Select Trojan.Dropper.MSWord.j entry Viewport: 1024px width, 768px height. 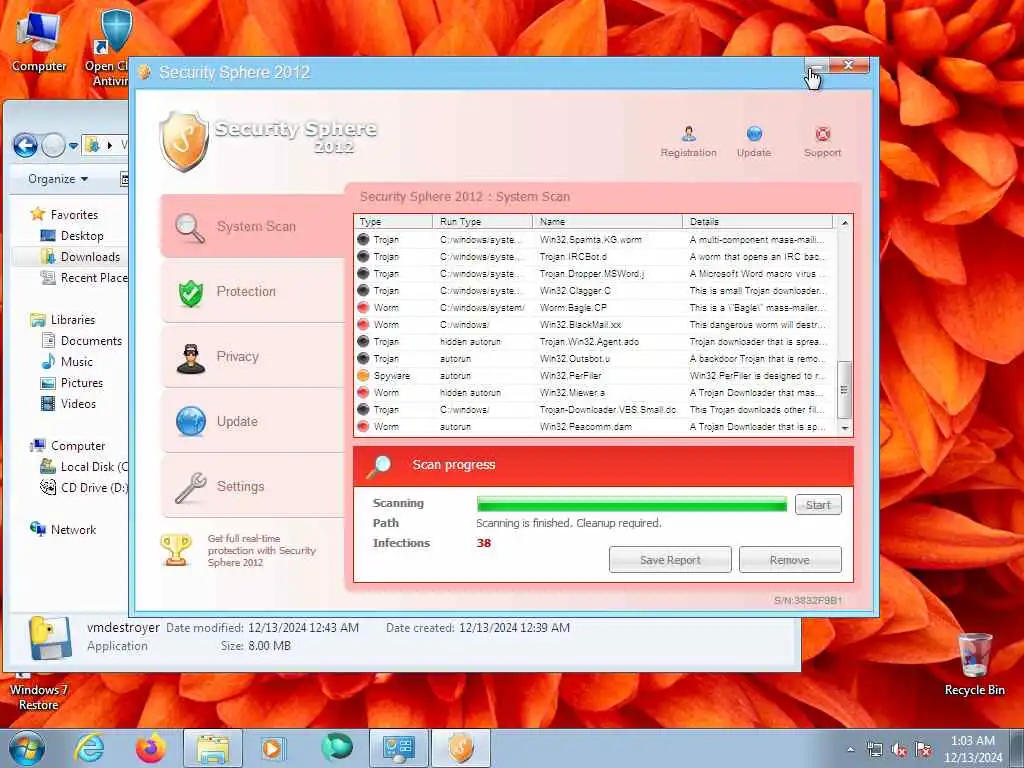click(595, 274)
